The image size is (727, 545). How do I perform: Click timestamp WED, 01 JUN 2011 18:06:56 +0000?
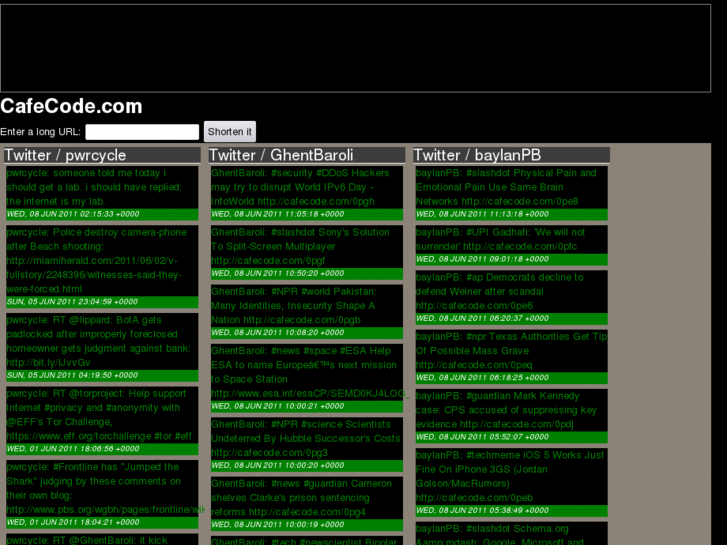coord(73,449)
